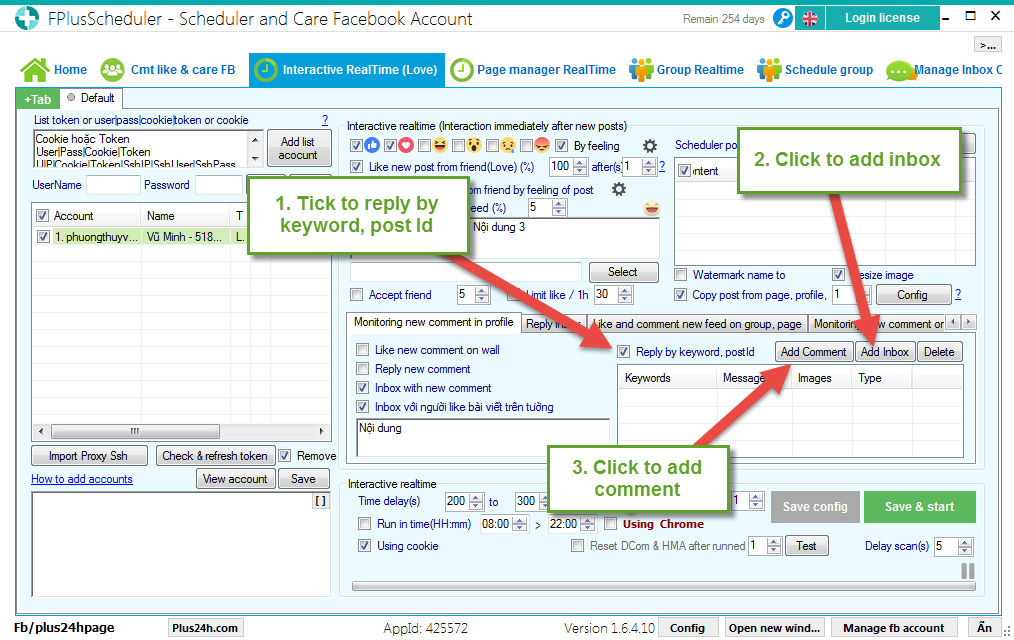Click the Run in time 22:00 spinner
Image resolution: width=1014 pixels, height=640 pixels.
pos(572,524)
